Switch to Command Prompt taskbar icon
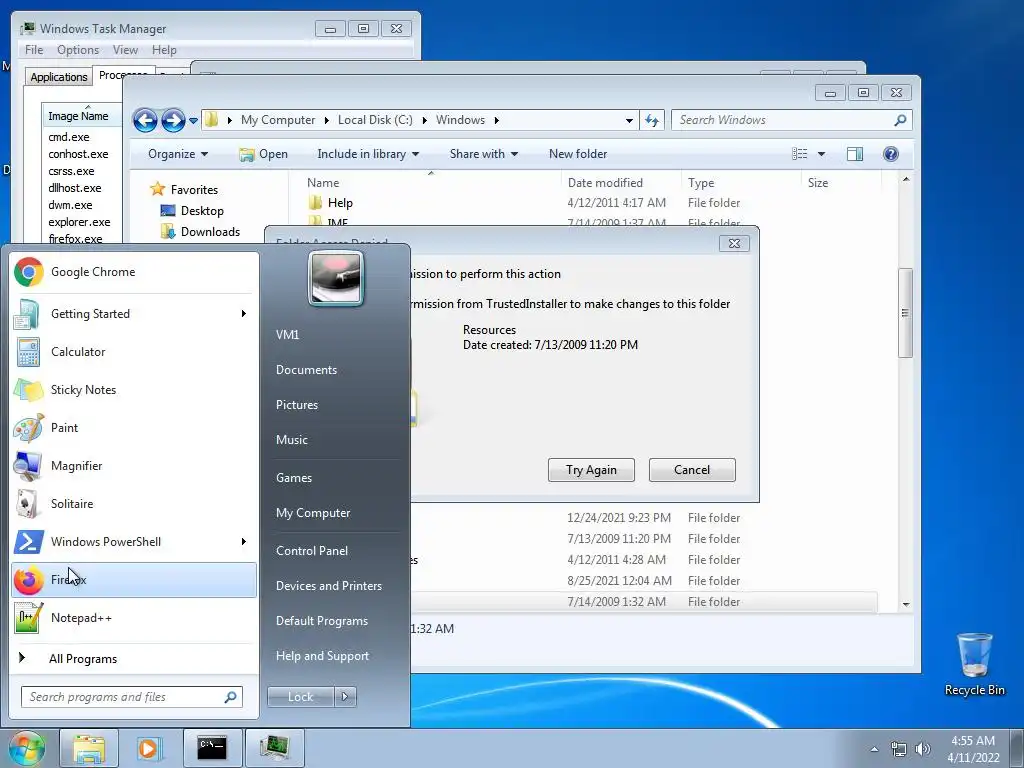 pos(212,748)
